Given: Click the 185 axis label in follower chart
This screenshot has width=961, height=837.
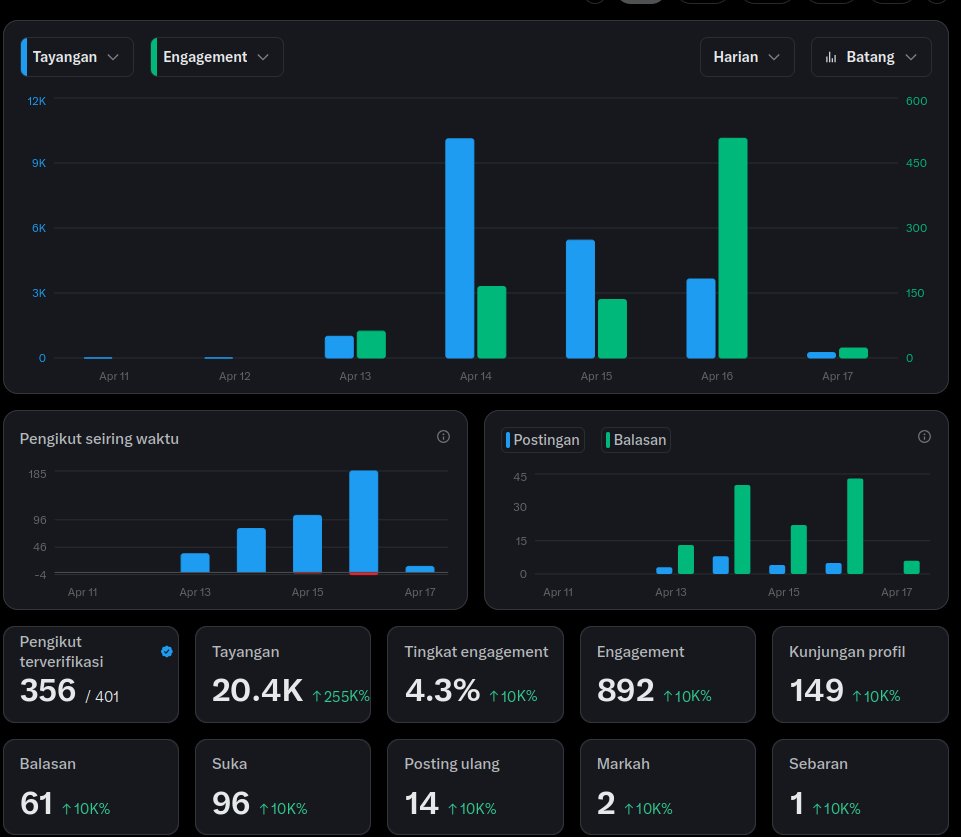Looking at the screenshot, I should click(37, 474).
